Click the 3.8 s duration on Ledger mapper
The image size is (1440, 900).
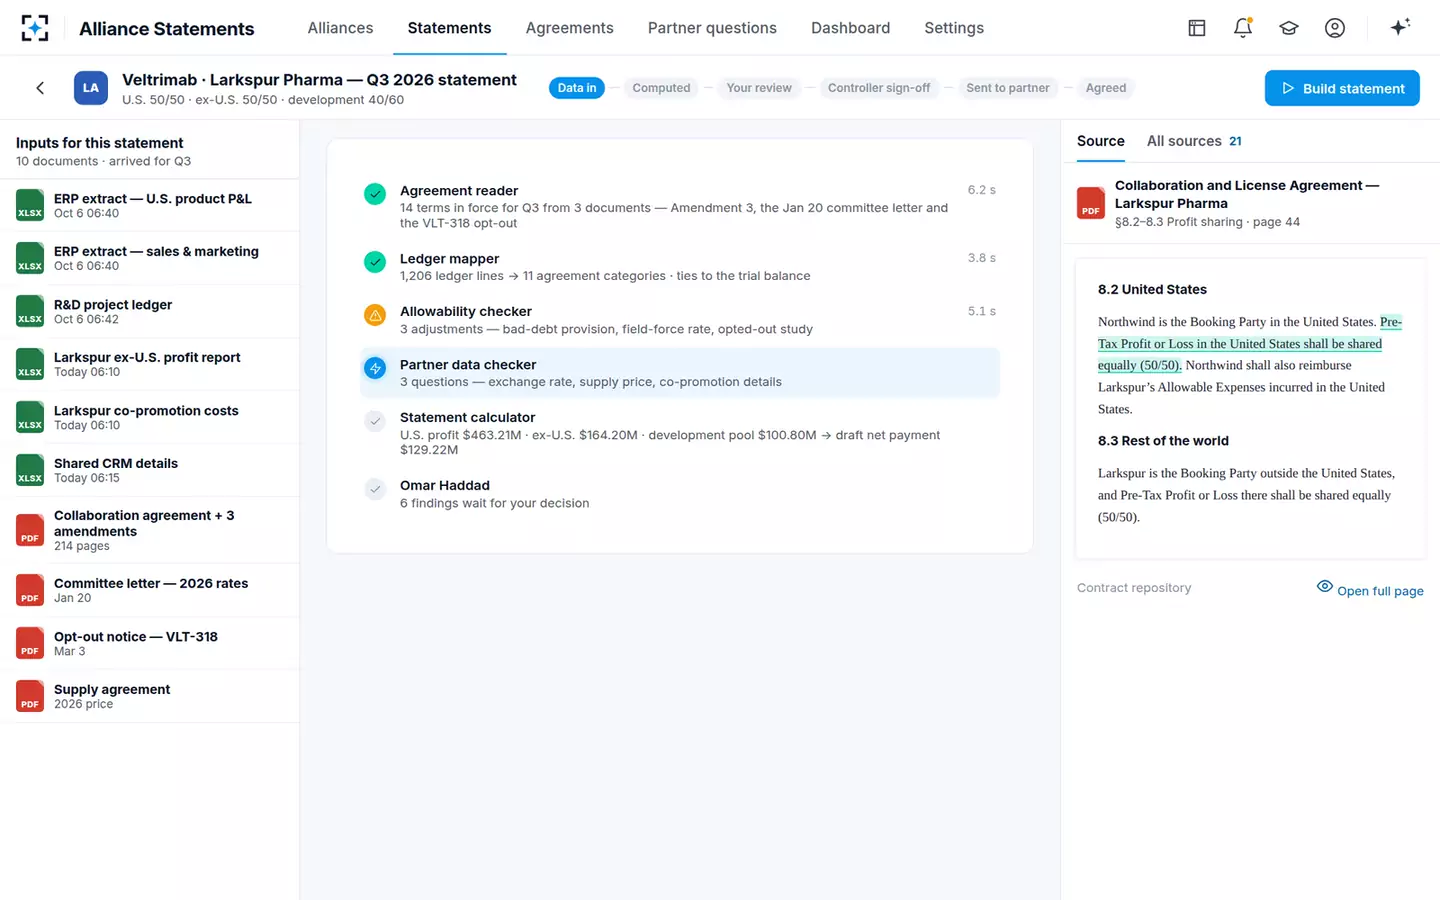(981, 258)
